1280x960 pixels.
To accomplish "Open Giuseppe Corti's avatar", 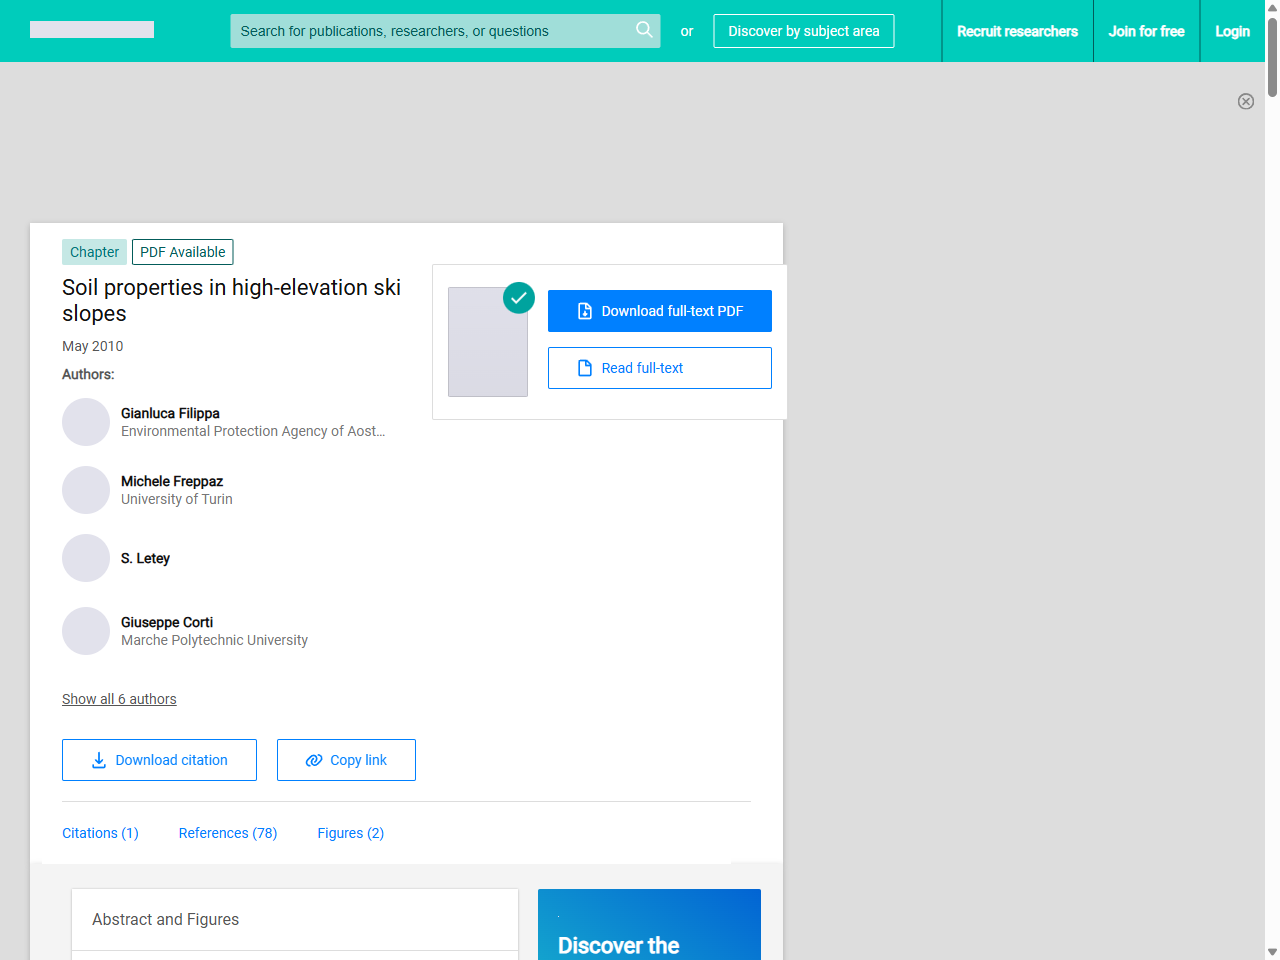I will (x=86, y=631).
